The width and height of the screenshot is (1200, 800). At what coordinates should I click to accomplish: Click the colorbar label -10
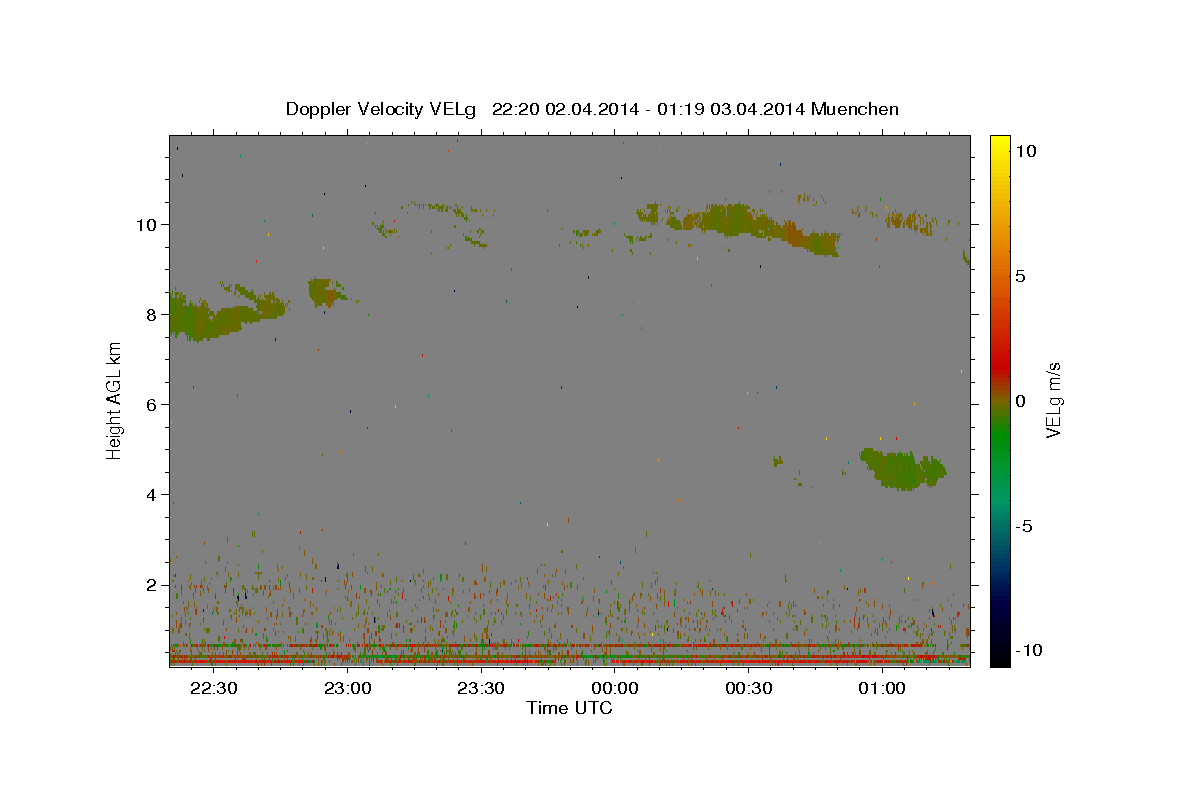point(1027,650)
